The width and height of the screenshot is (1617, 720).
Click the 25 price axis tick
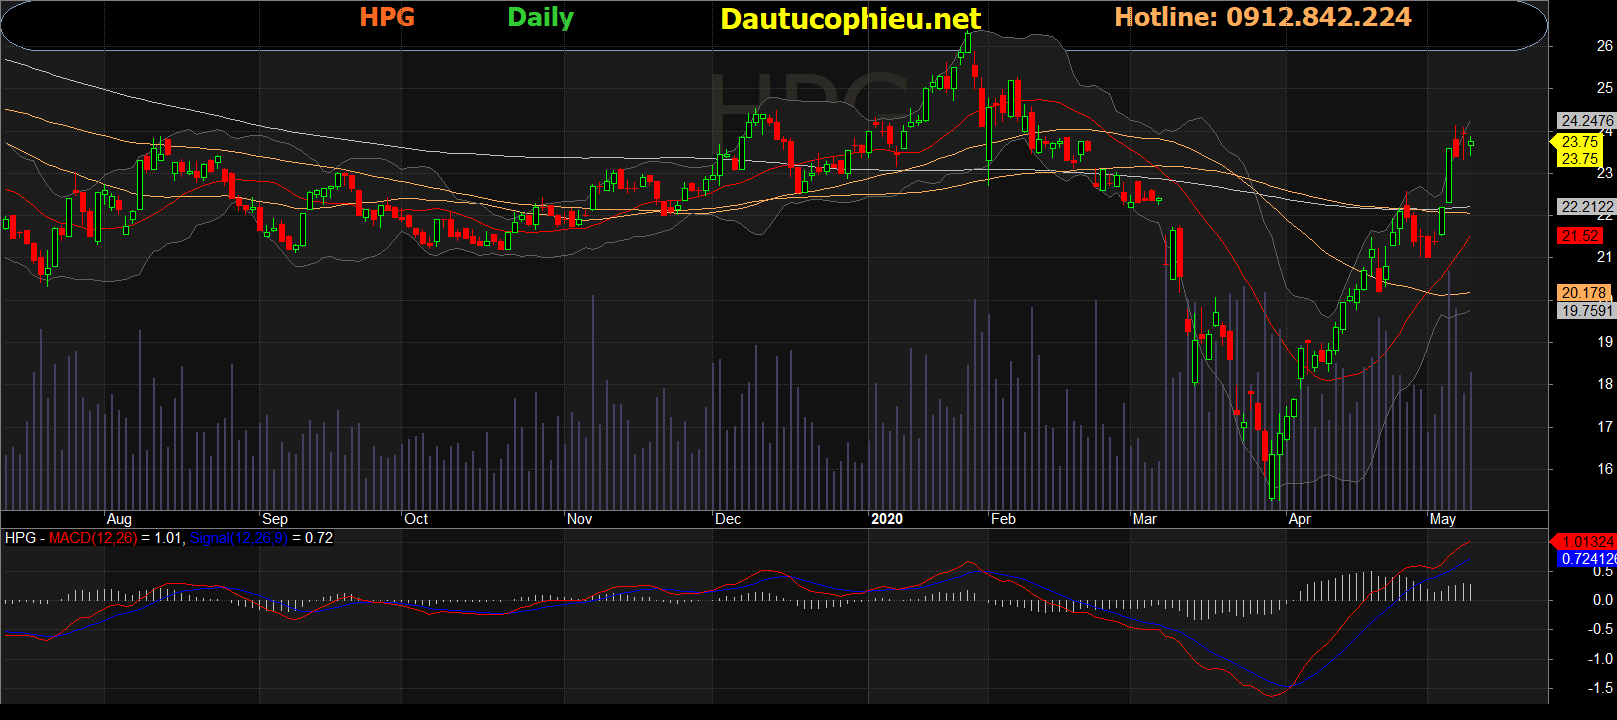point(1604,88)
